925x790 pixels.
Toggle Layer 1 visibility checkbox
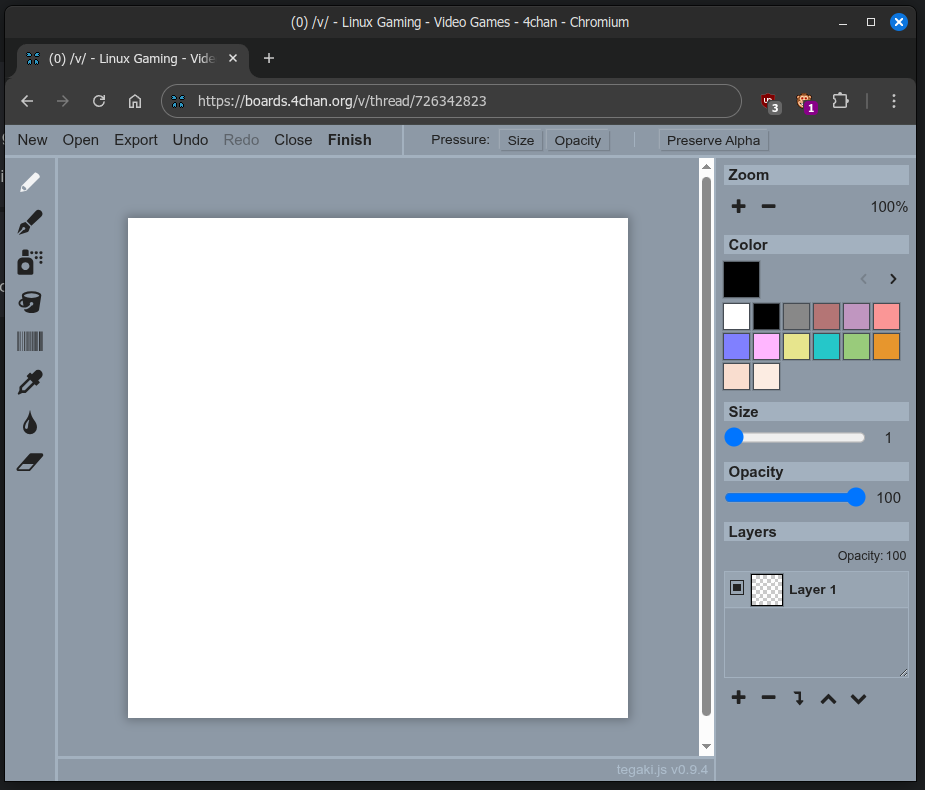click(737, 589)
